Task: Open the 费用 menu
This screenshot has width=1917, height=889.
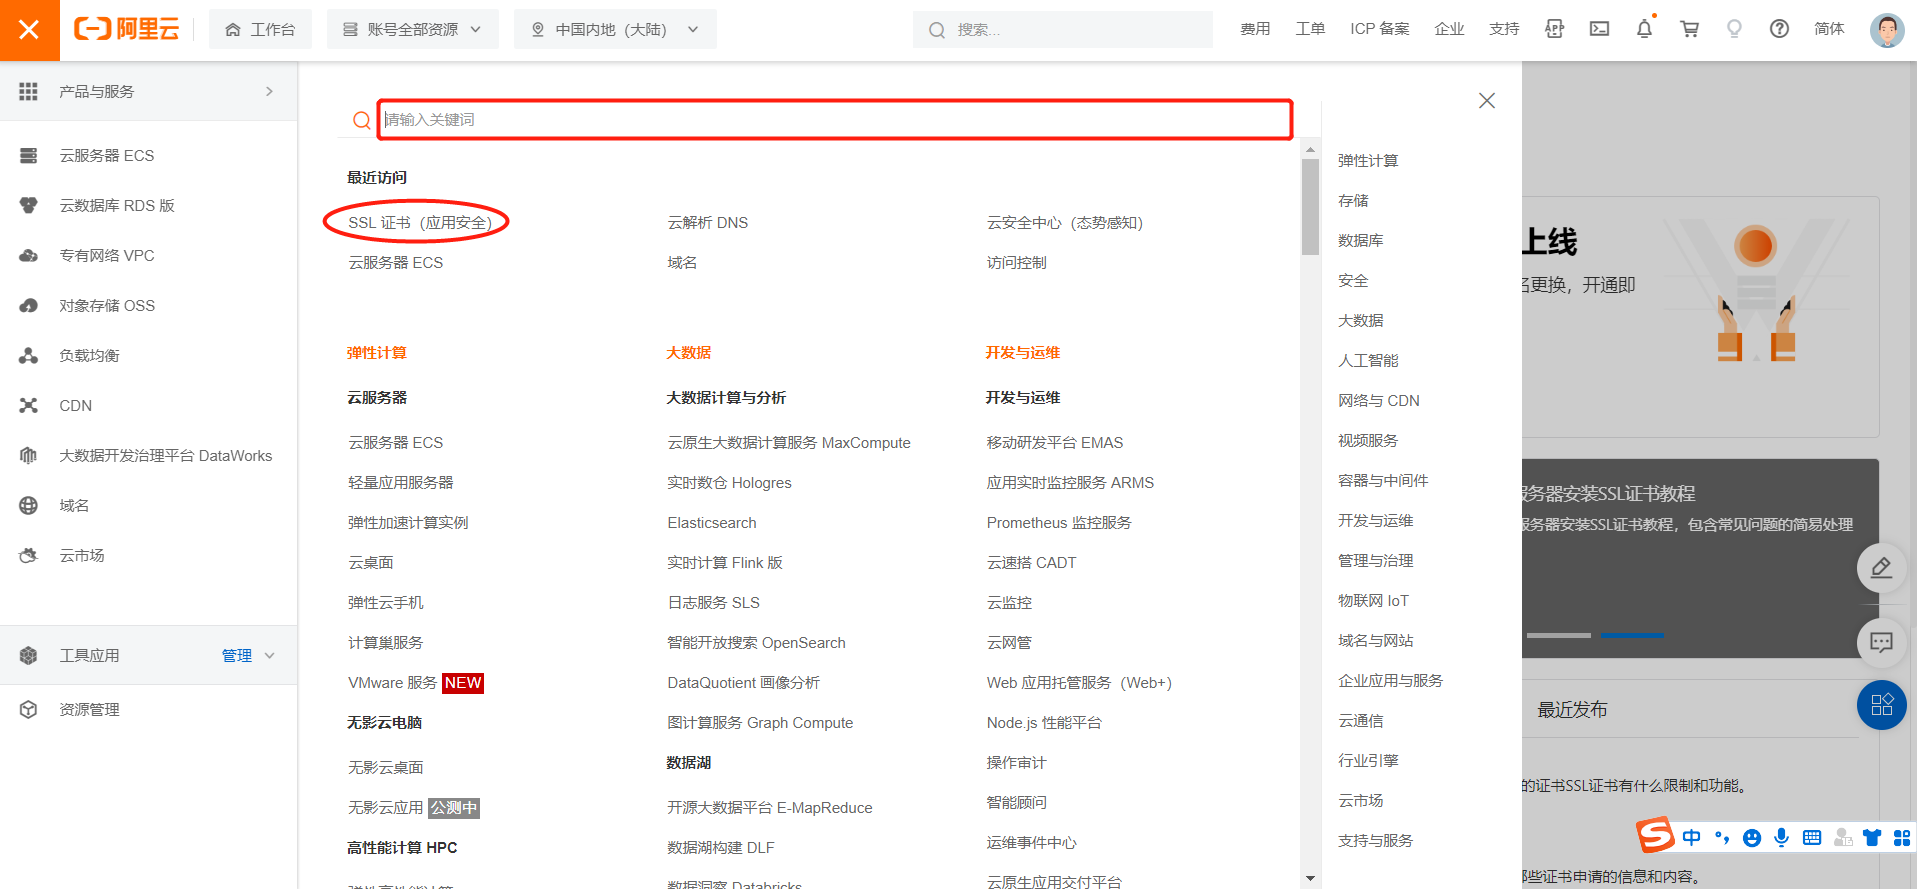Action: pyautogui.click(x=1255, y=29)
